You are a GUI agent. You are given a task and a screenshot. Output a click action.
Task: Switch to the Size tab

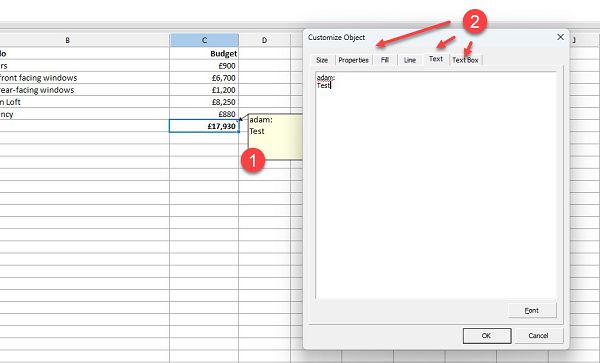click(x=322, y=60)
